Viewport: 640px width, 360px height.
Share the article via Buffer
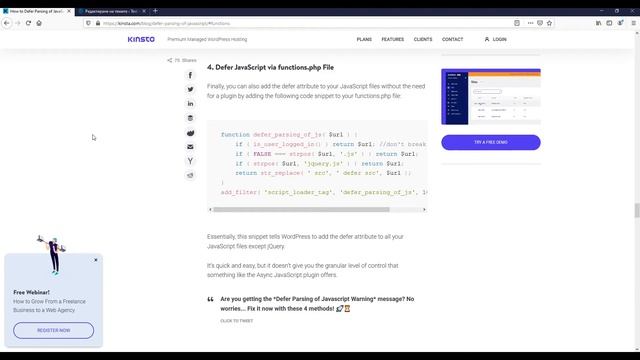tap(190, 118)
